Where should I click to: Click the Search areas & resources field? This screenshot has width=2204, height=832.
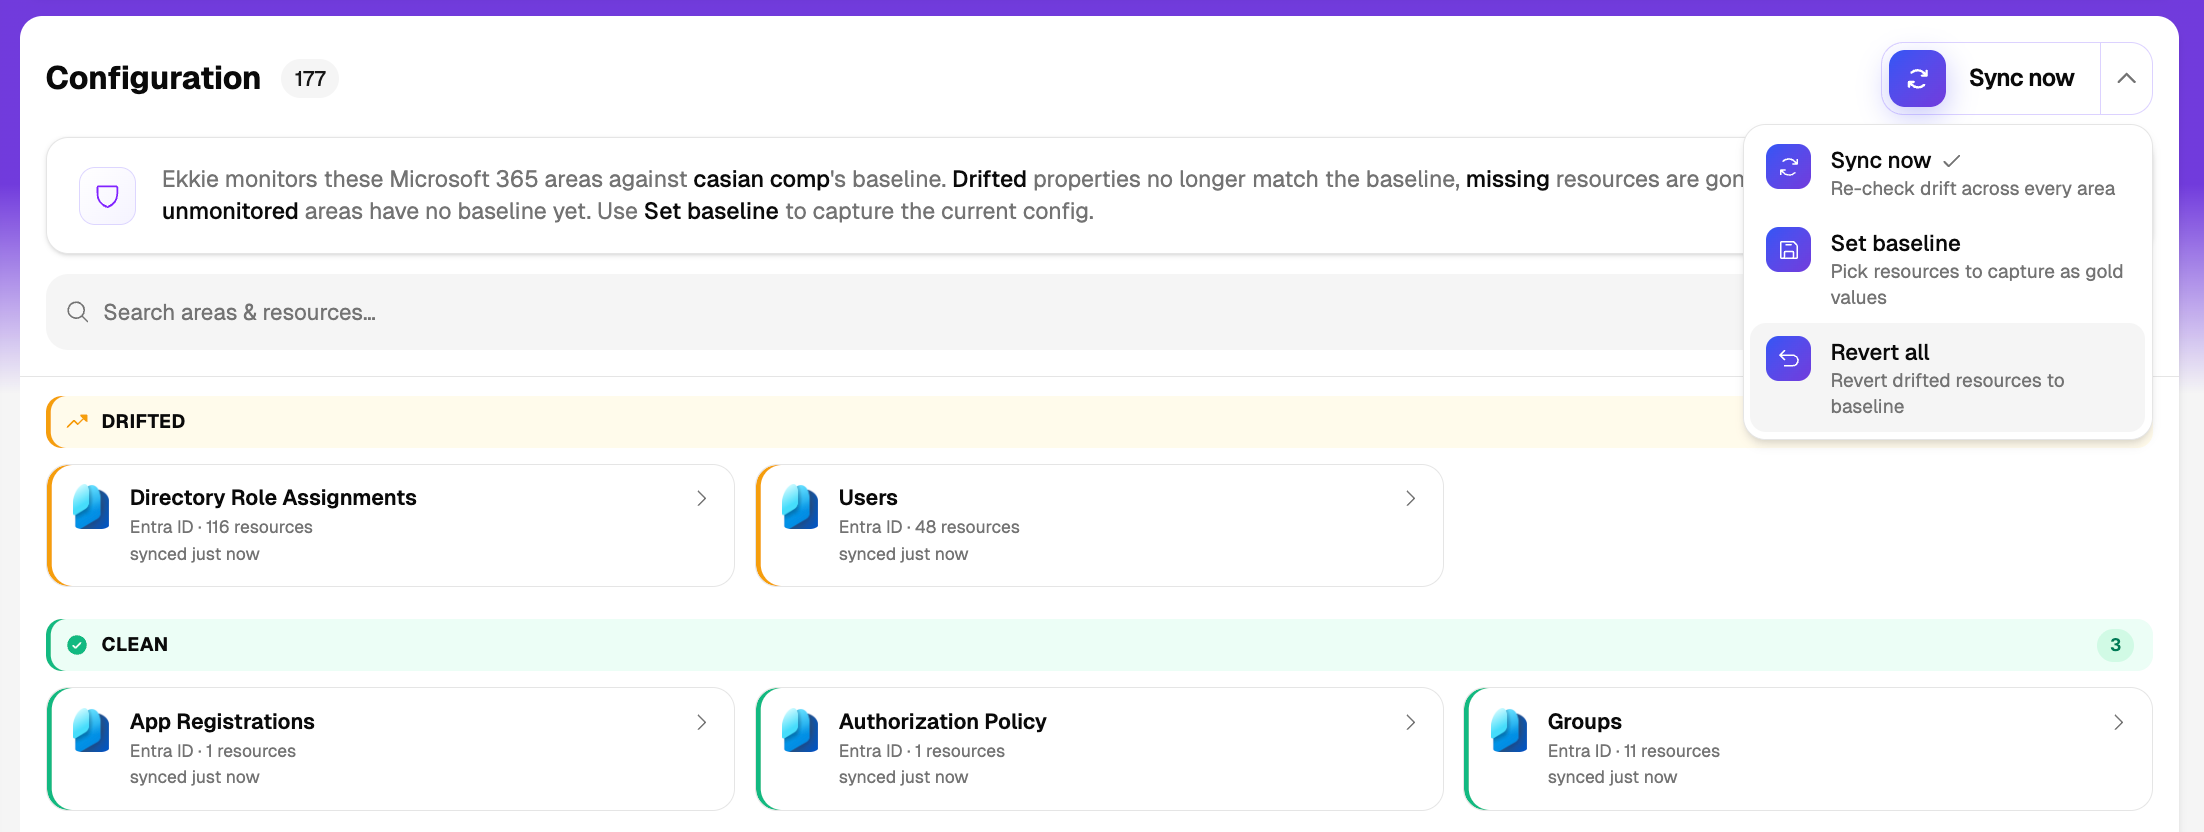[895, 312]
